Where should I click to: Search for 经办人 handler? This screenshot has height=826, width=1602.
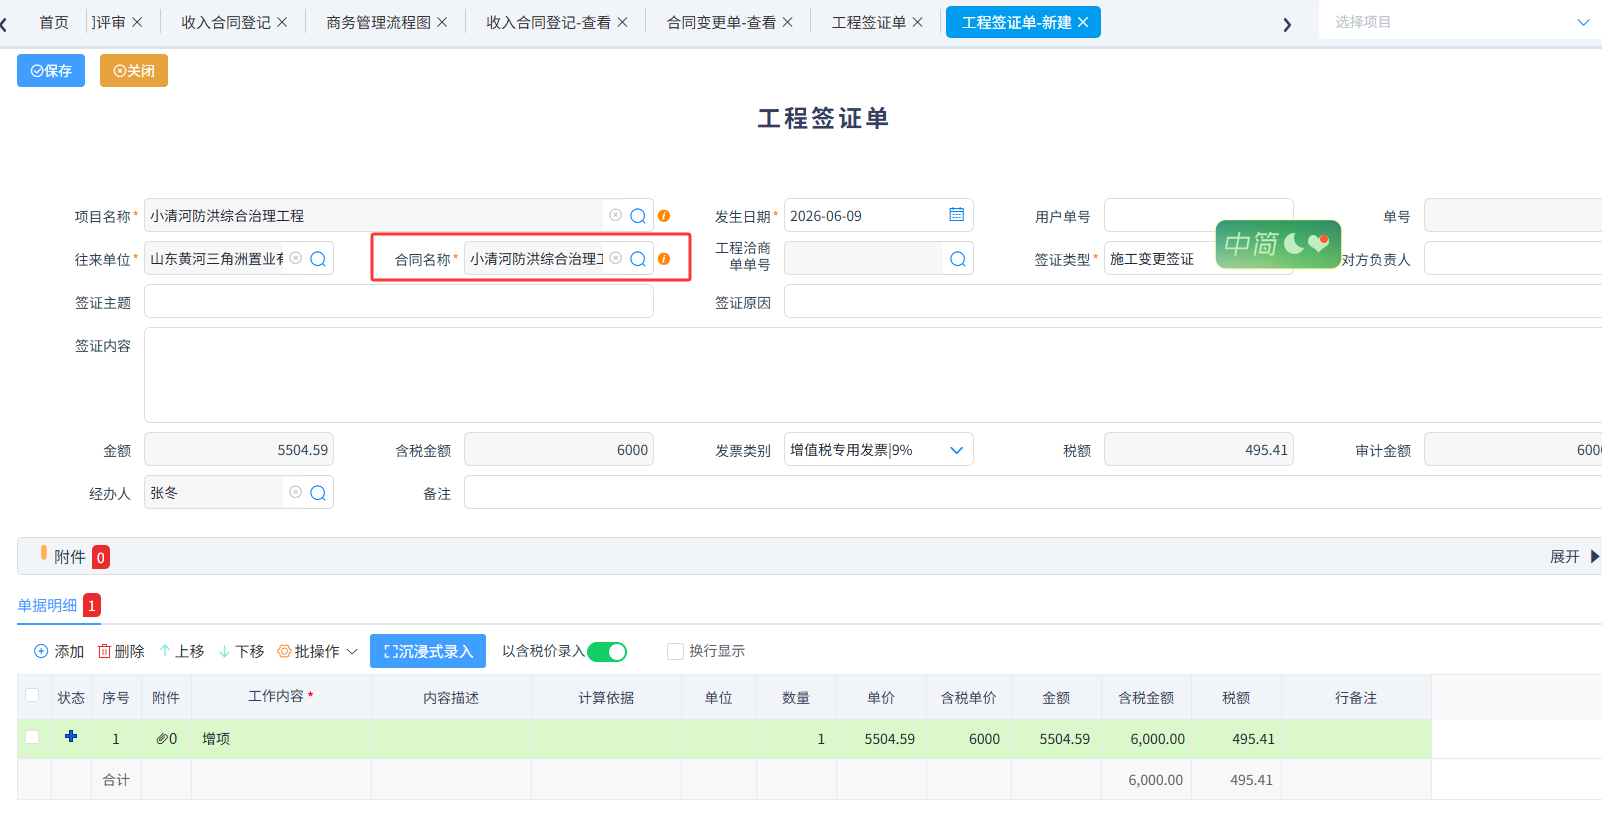click(318, 493)
